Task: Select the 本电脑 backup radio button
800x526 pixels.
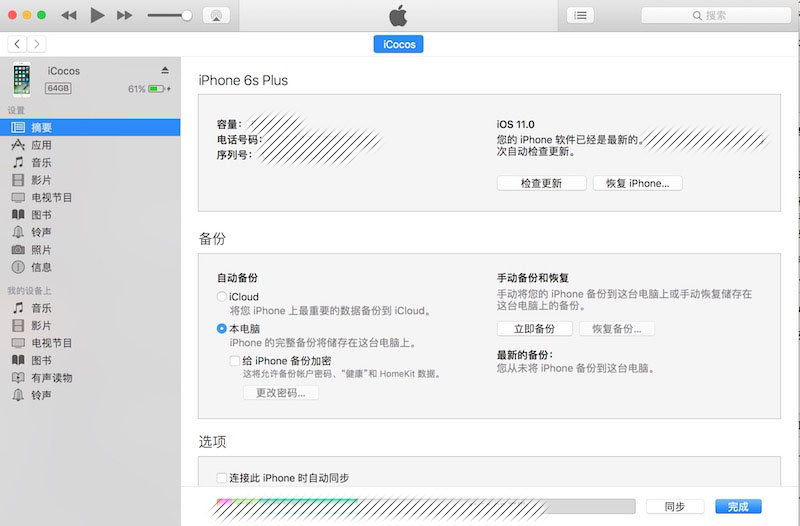Action: pos(221,329)
